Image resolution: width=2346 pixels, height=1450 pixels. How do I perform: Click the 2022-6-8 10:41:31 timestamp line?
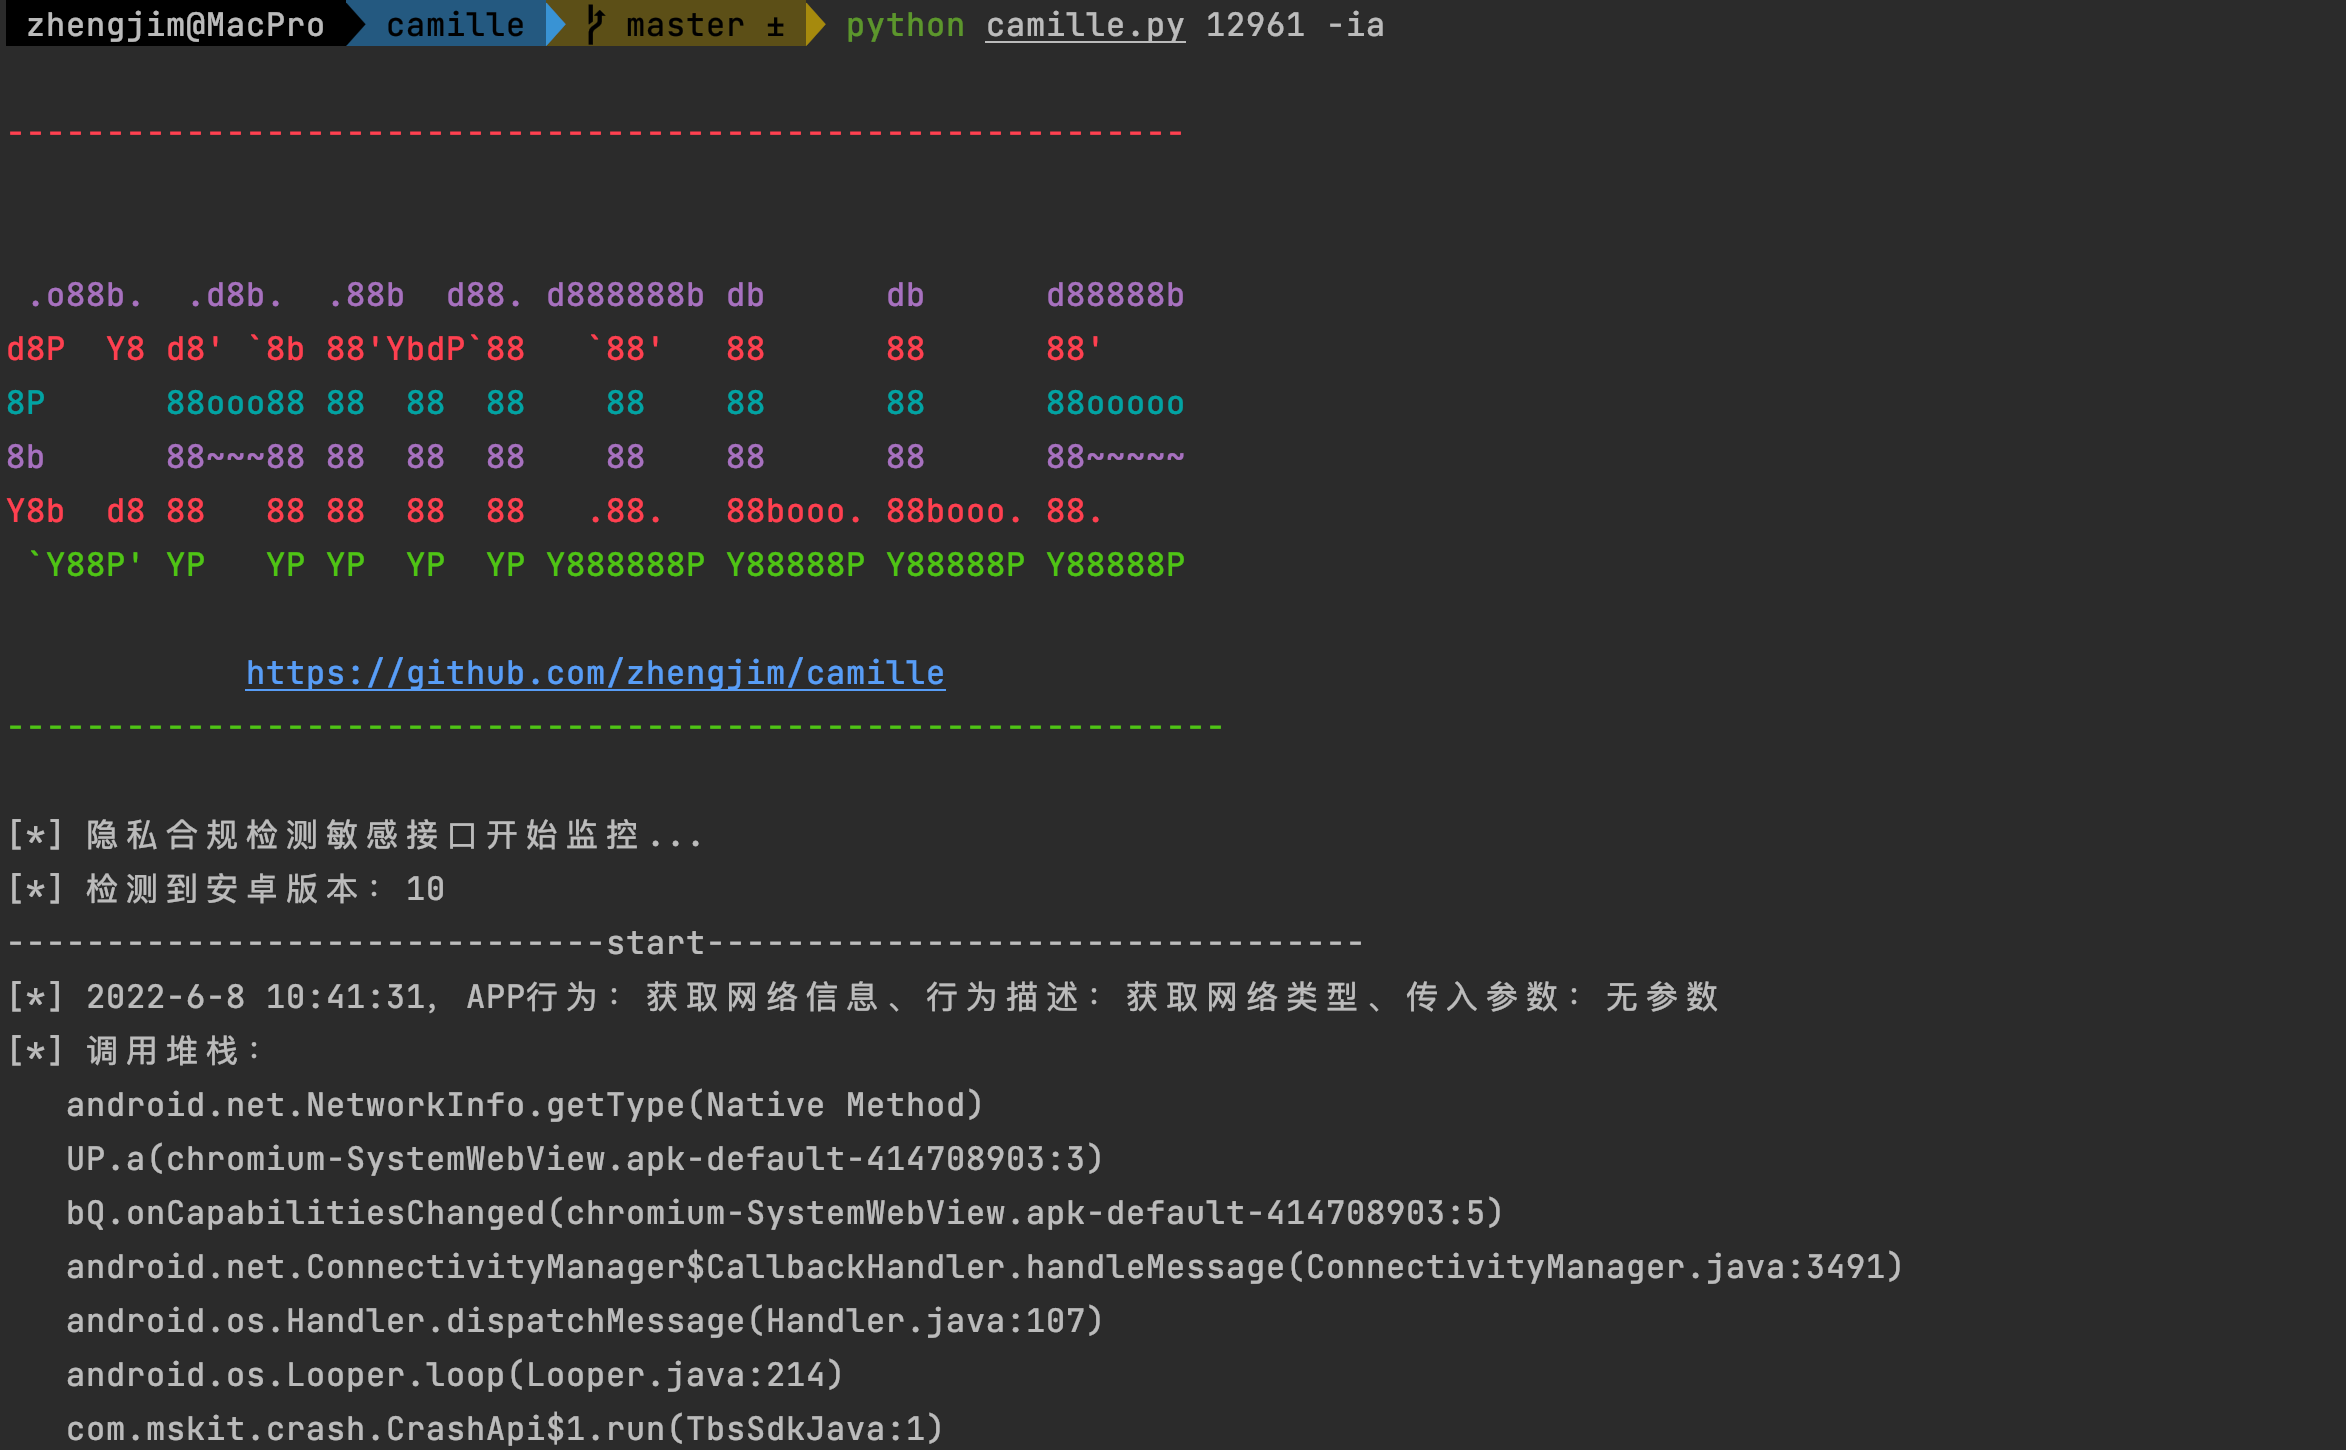coord(260,997)
